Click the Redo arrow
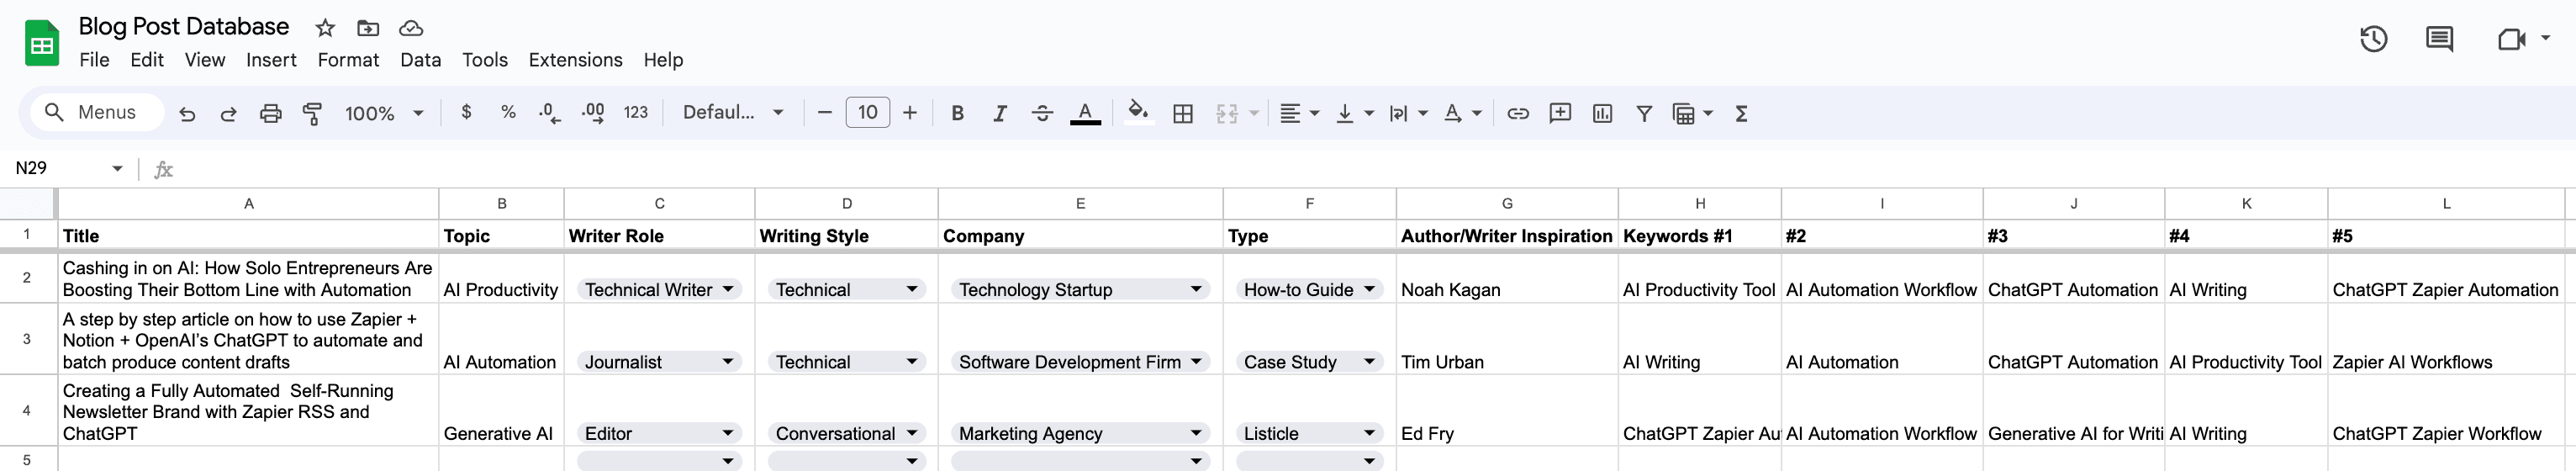 [228, 113]
